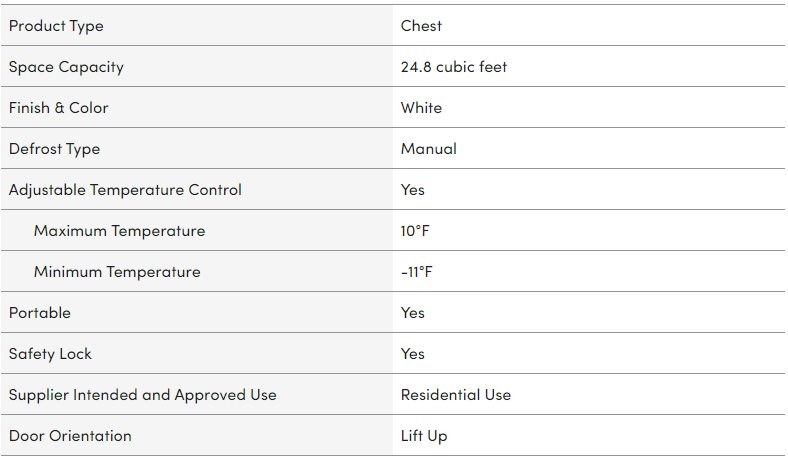Select the Yes value beside Safety Lock
788x460 pixels.
[x=412, y=354]
